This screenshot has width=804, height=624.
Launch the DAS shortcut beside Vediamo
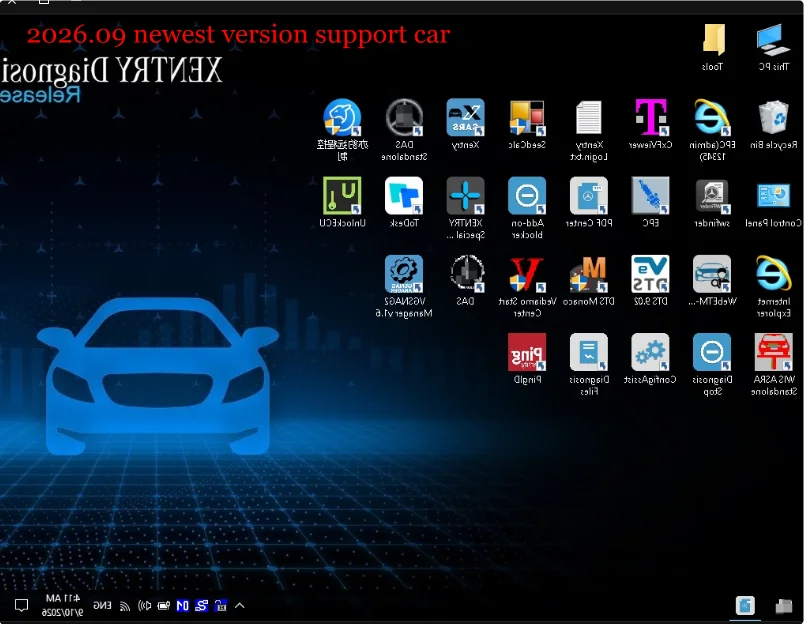click(x=466, y=281)
